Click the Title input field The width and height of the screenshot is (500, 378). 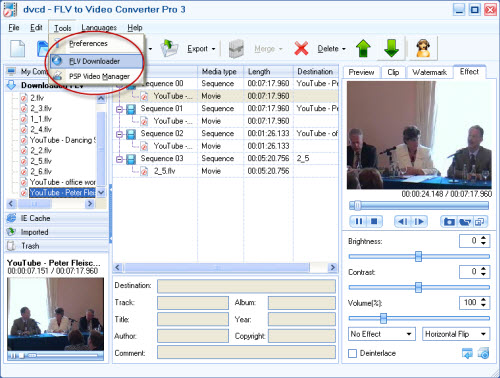193,319
